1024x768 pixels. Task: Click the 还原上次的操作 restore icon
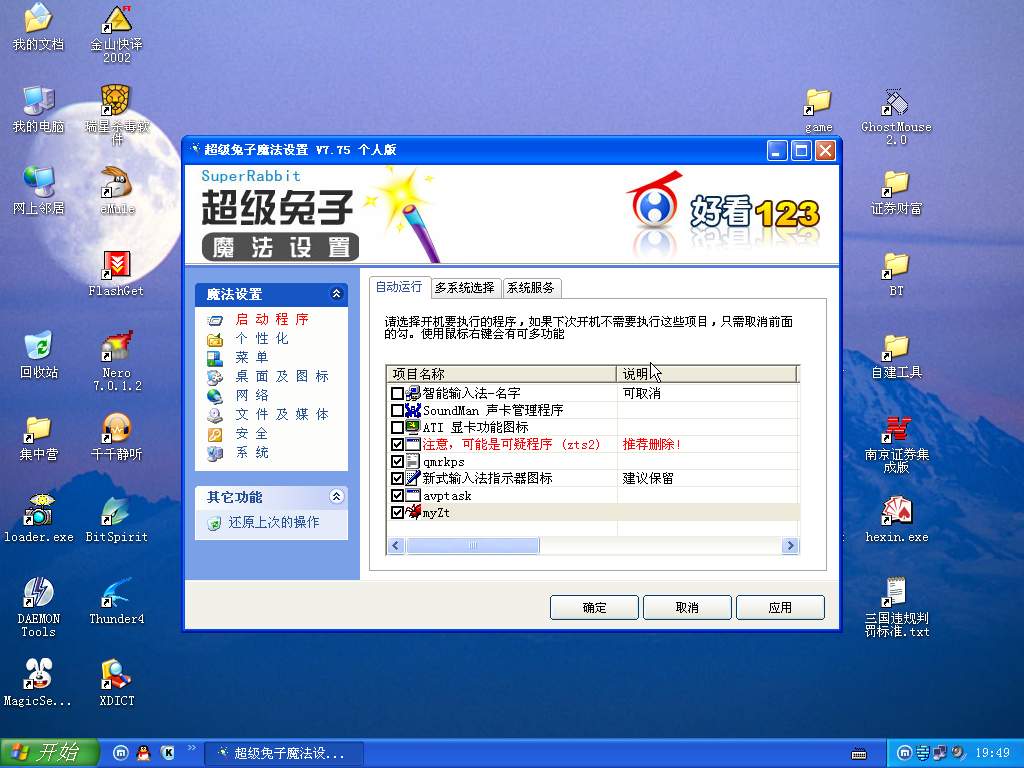(214, 523)
